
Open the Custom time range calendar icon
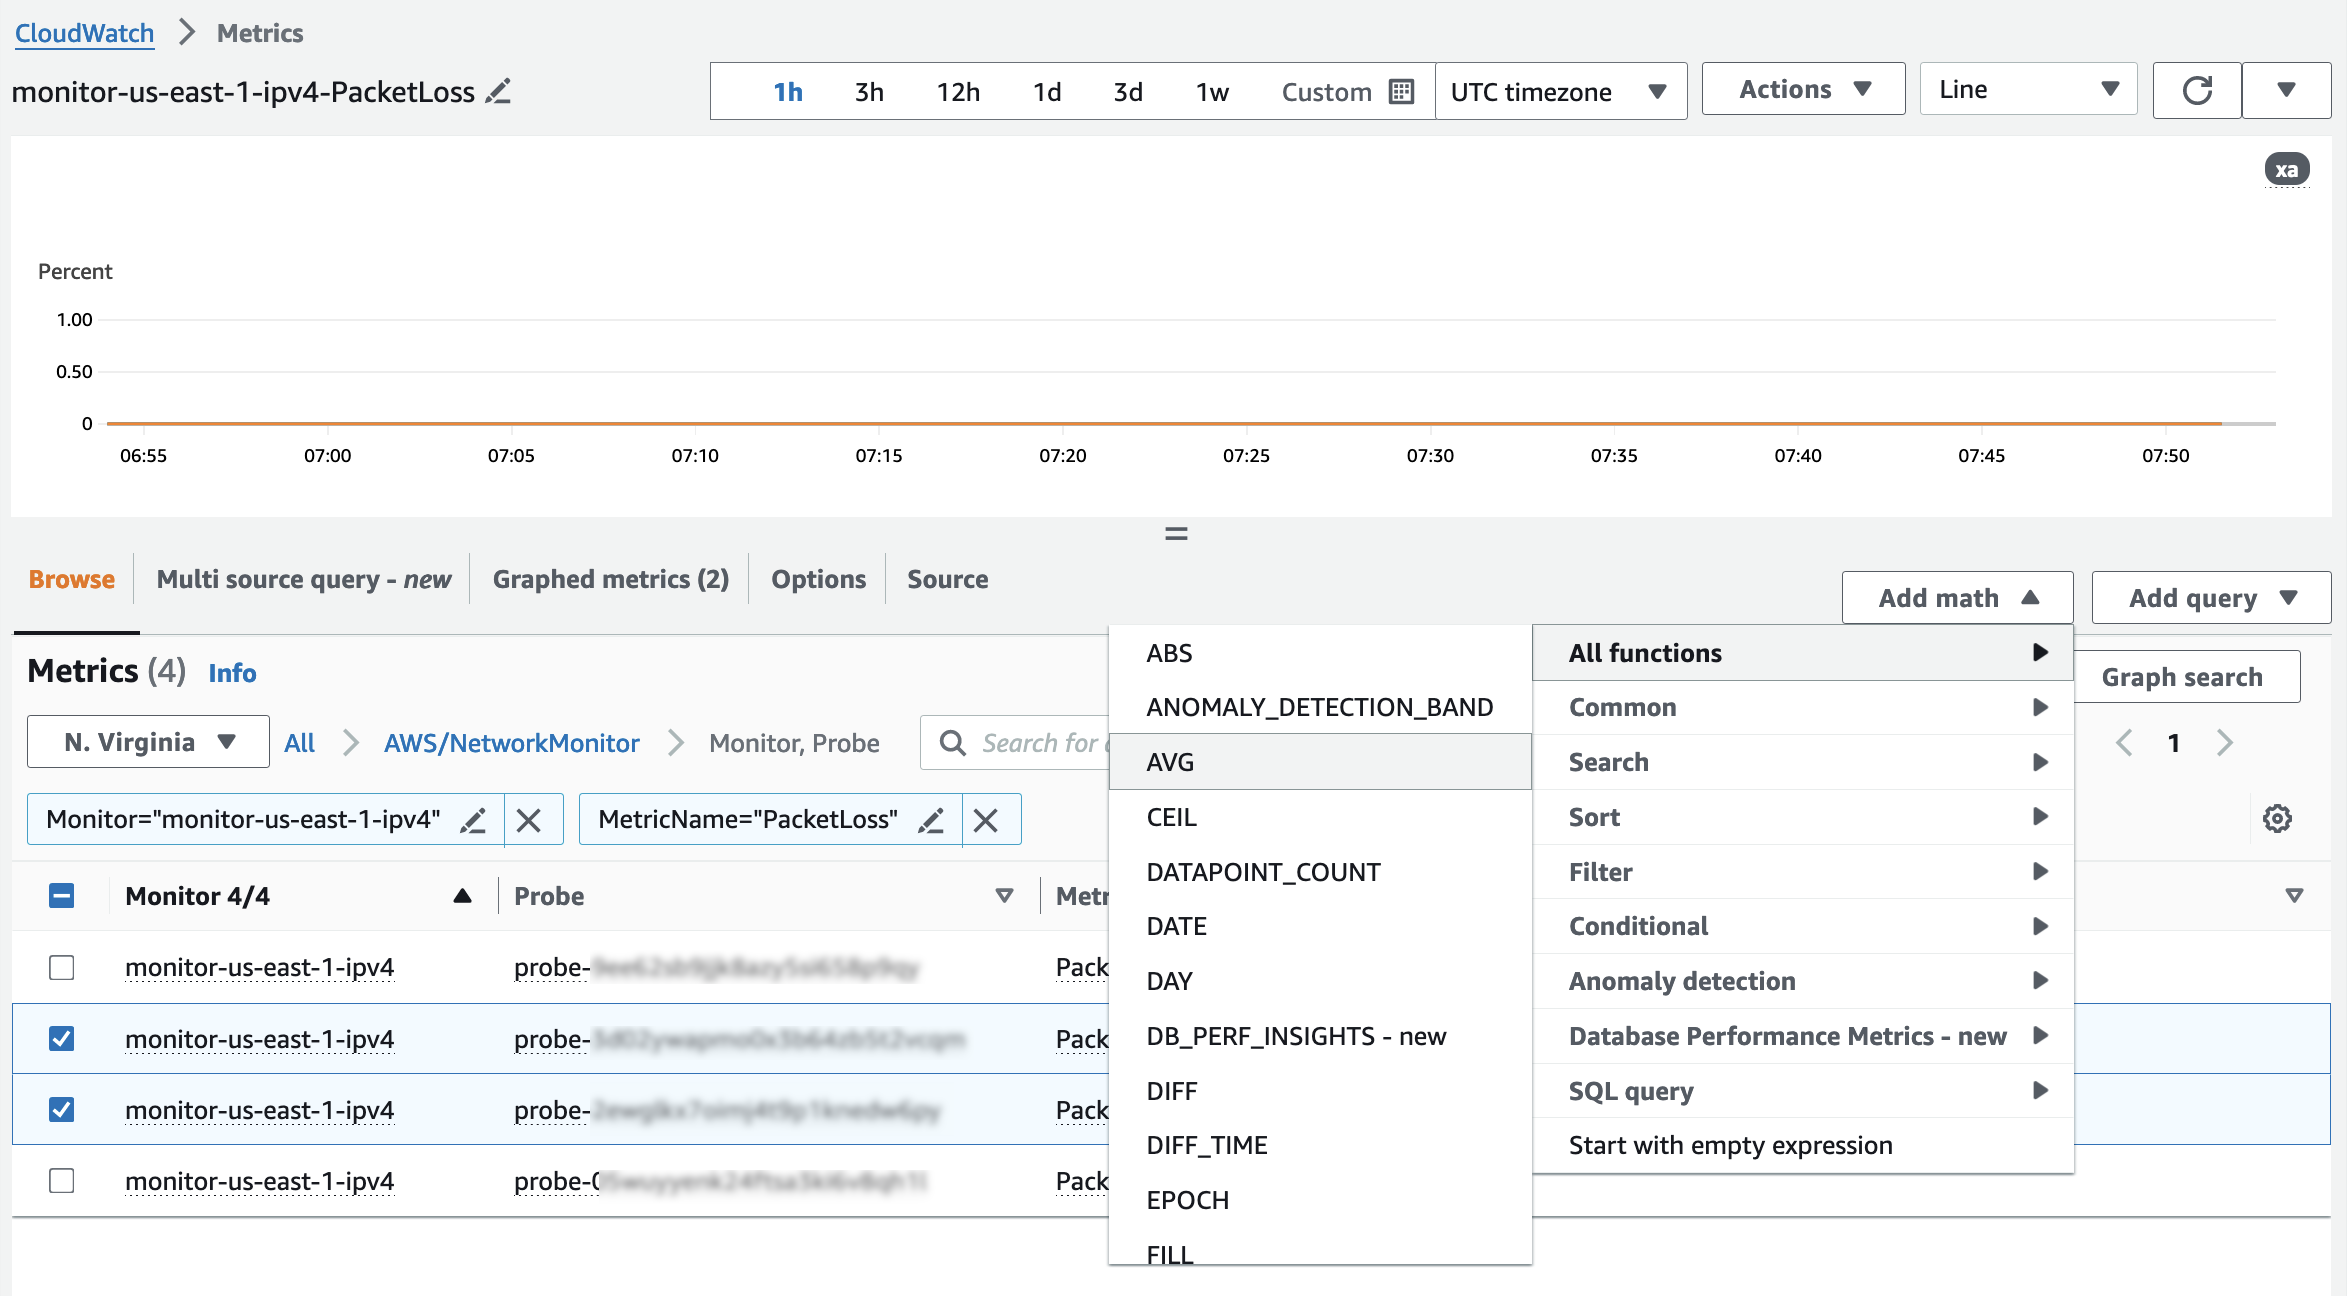click(x=1402, y=92)
